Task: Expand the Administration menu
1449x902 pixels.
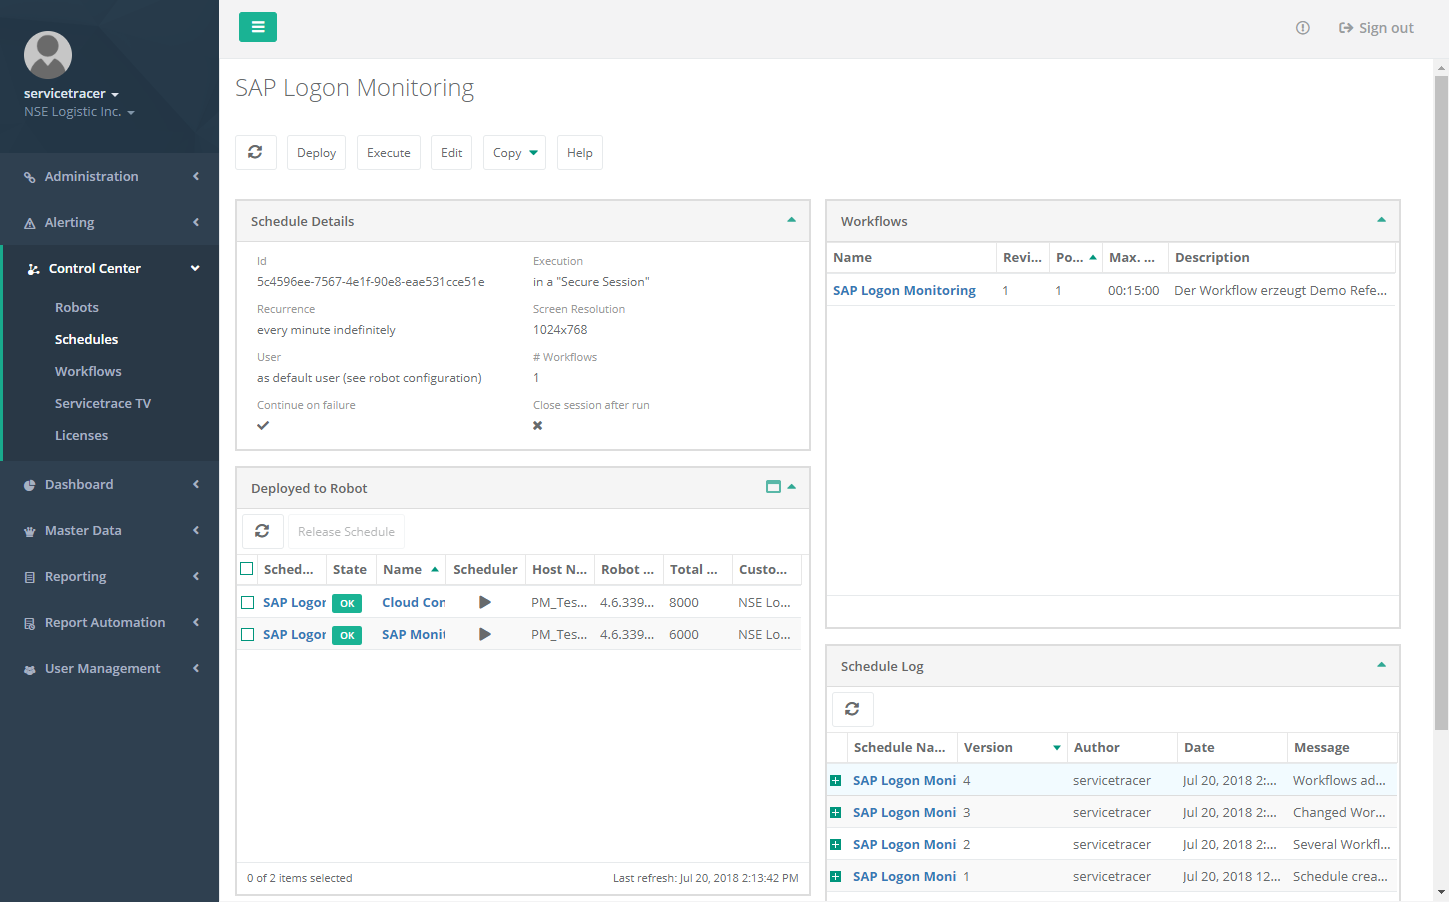Action: tap(109, 176)
